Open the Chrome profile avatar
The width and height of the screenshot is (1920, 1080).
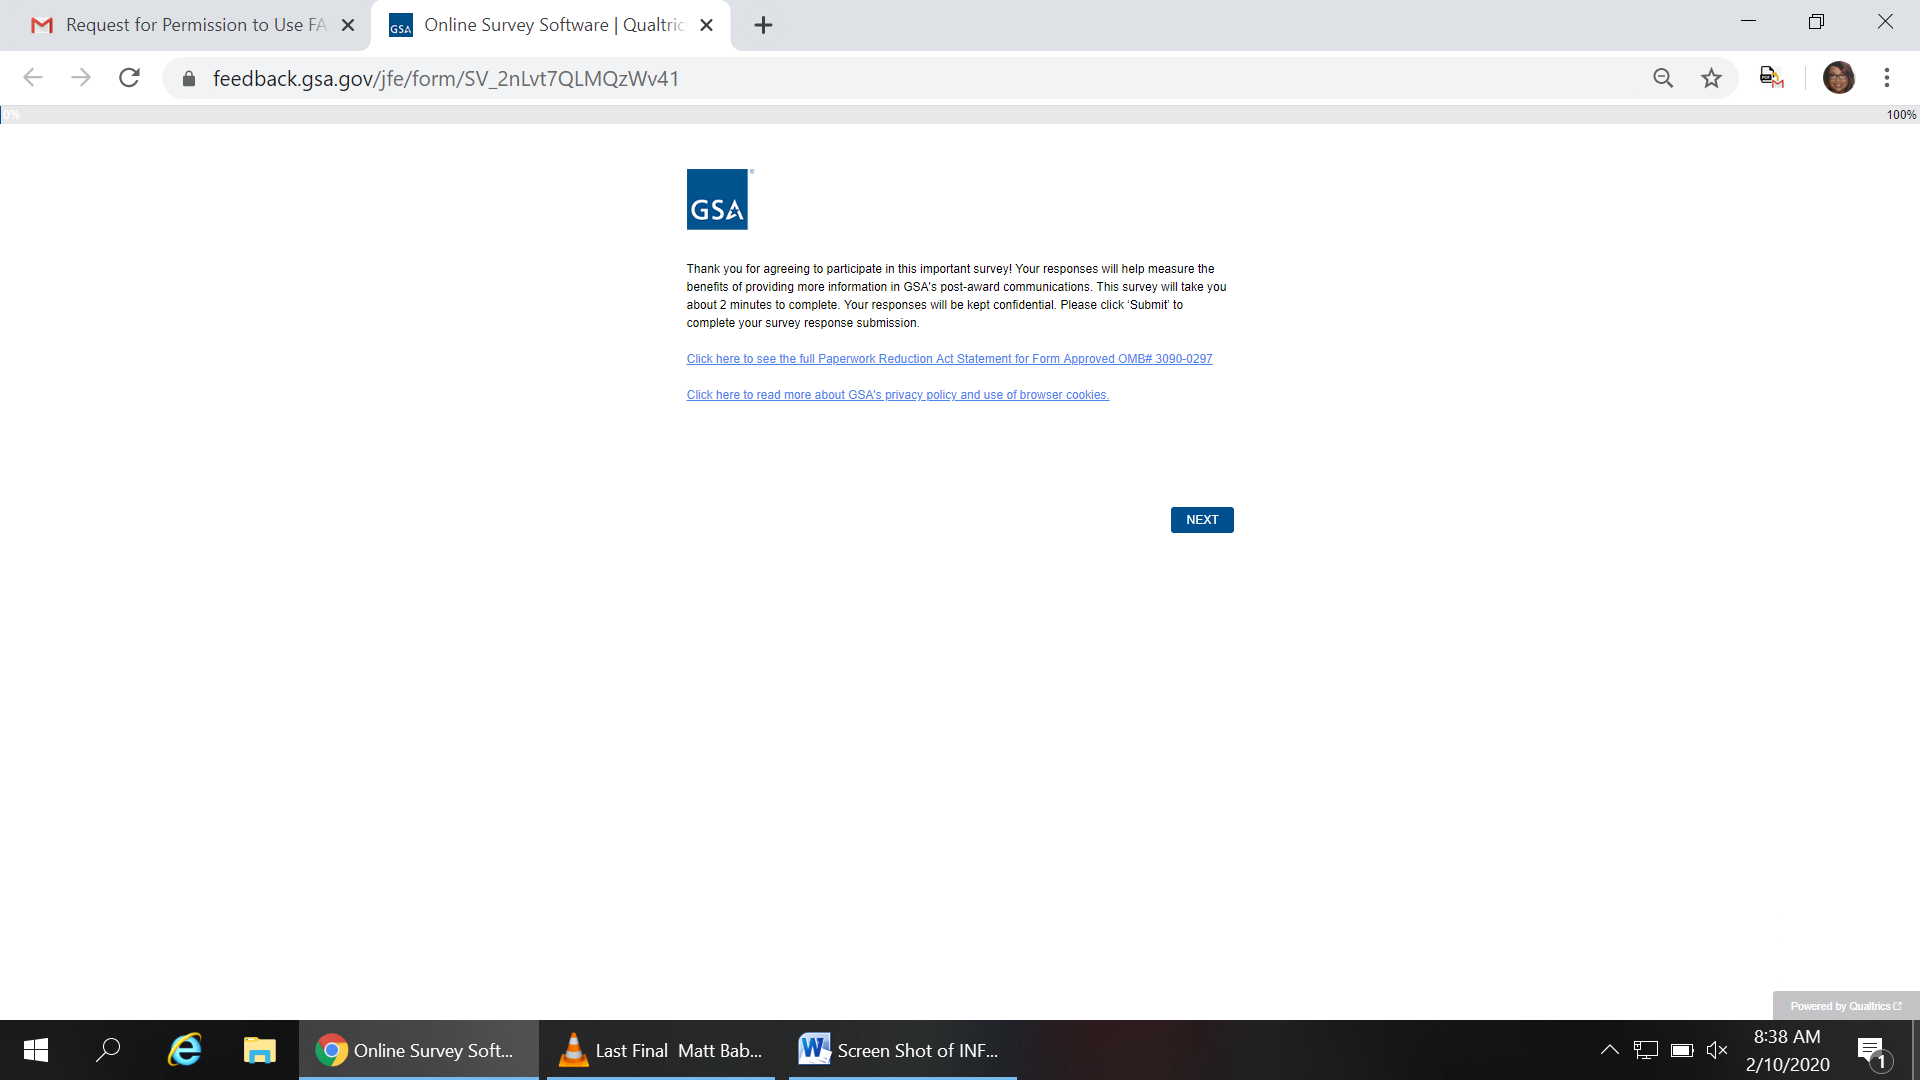click(1838, 78)
